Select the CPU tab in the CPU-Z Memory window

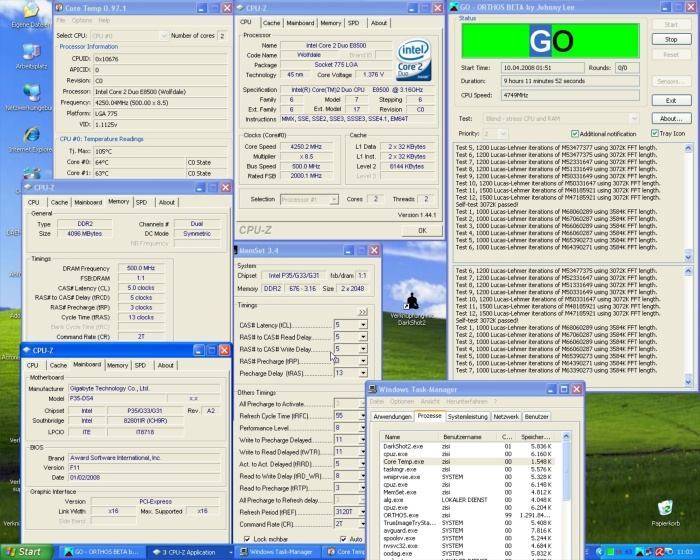pos(33,202)
